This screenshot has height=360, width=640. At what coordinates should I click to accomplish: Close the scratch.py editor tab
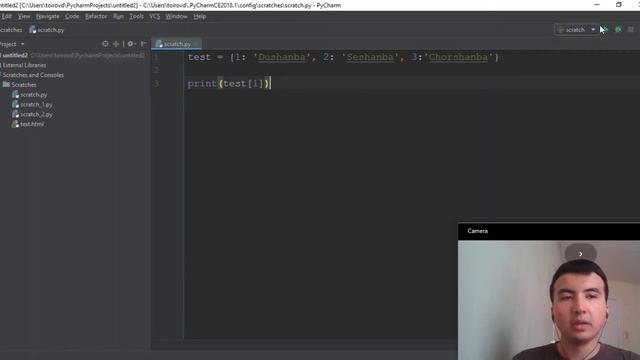[196, 44]
